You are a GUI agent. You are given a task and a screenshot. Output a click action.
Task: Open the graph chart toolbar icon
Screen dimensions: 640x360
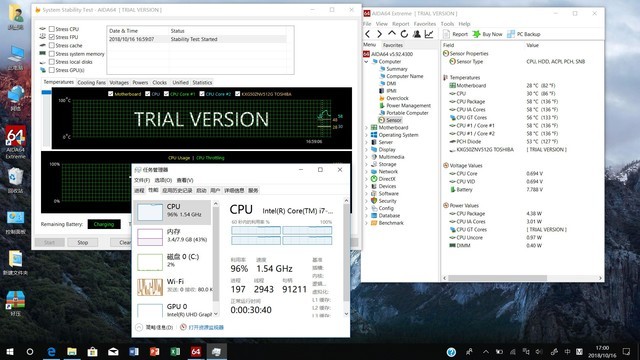[429, 34]
